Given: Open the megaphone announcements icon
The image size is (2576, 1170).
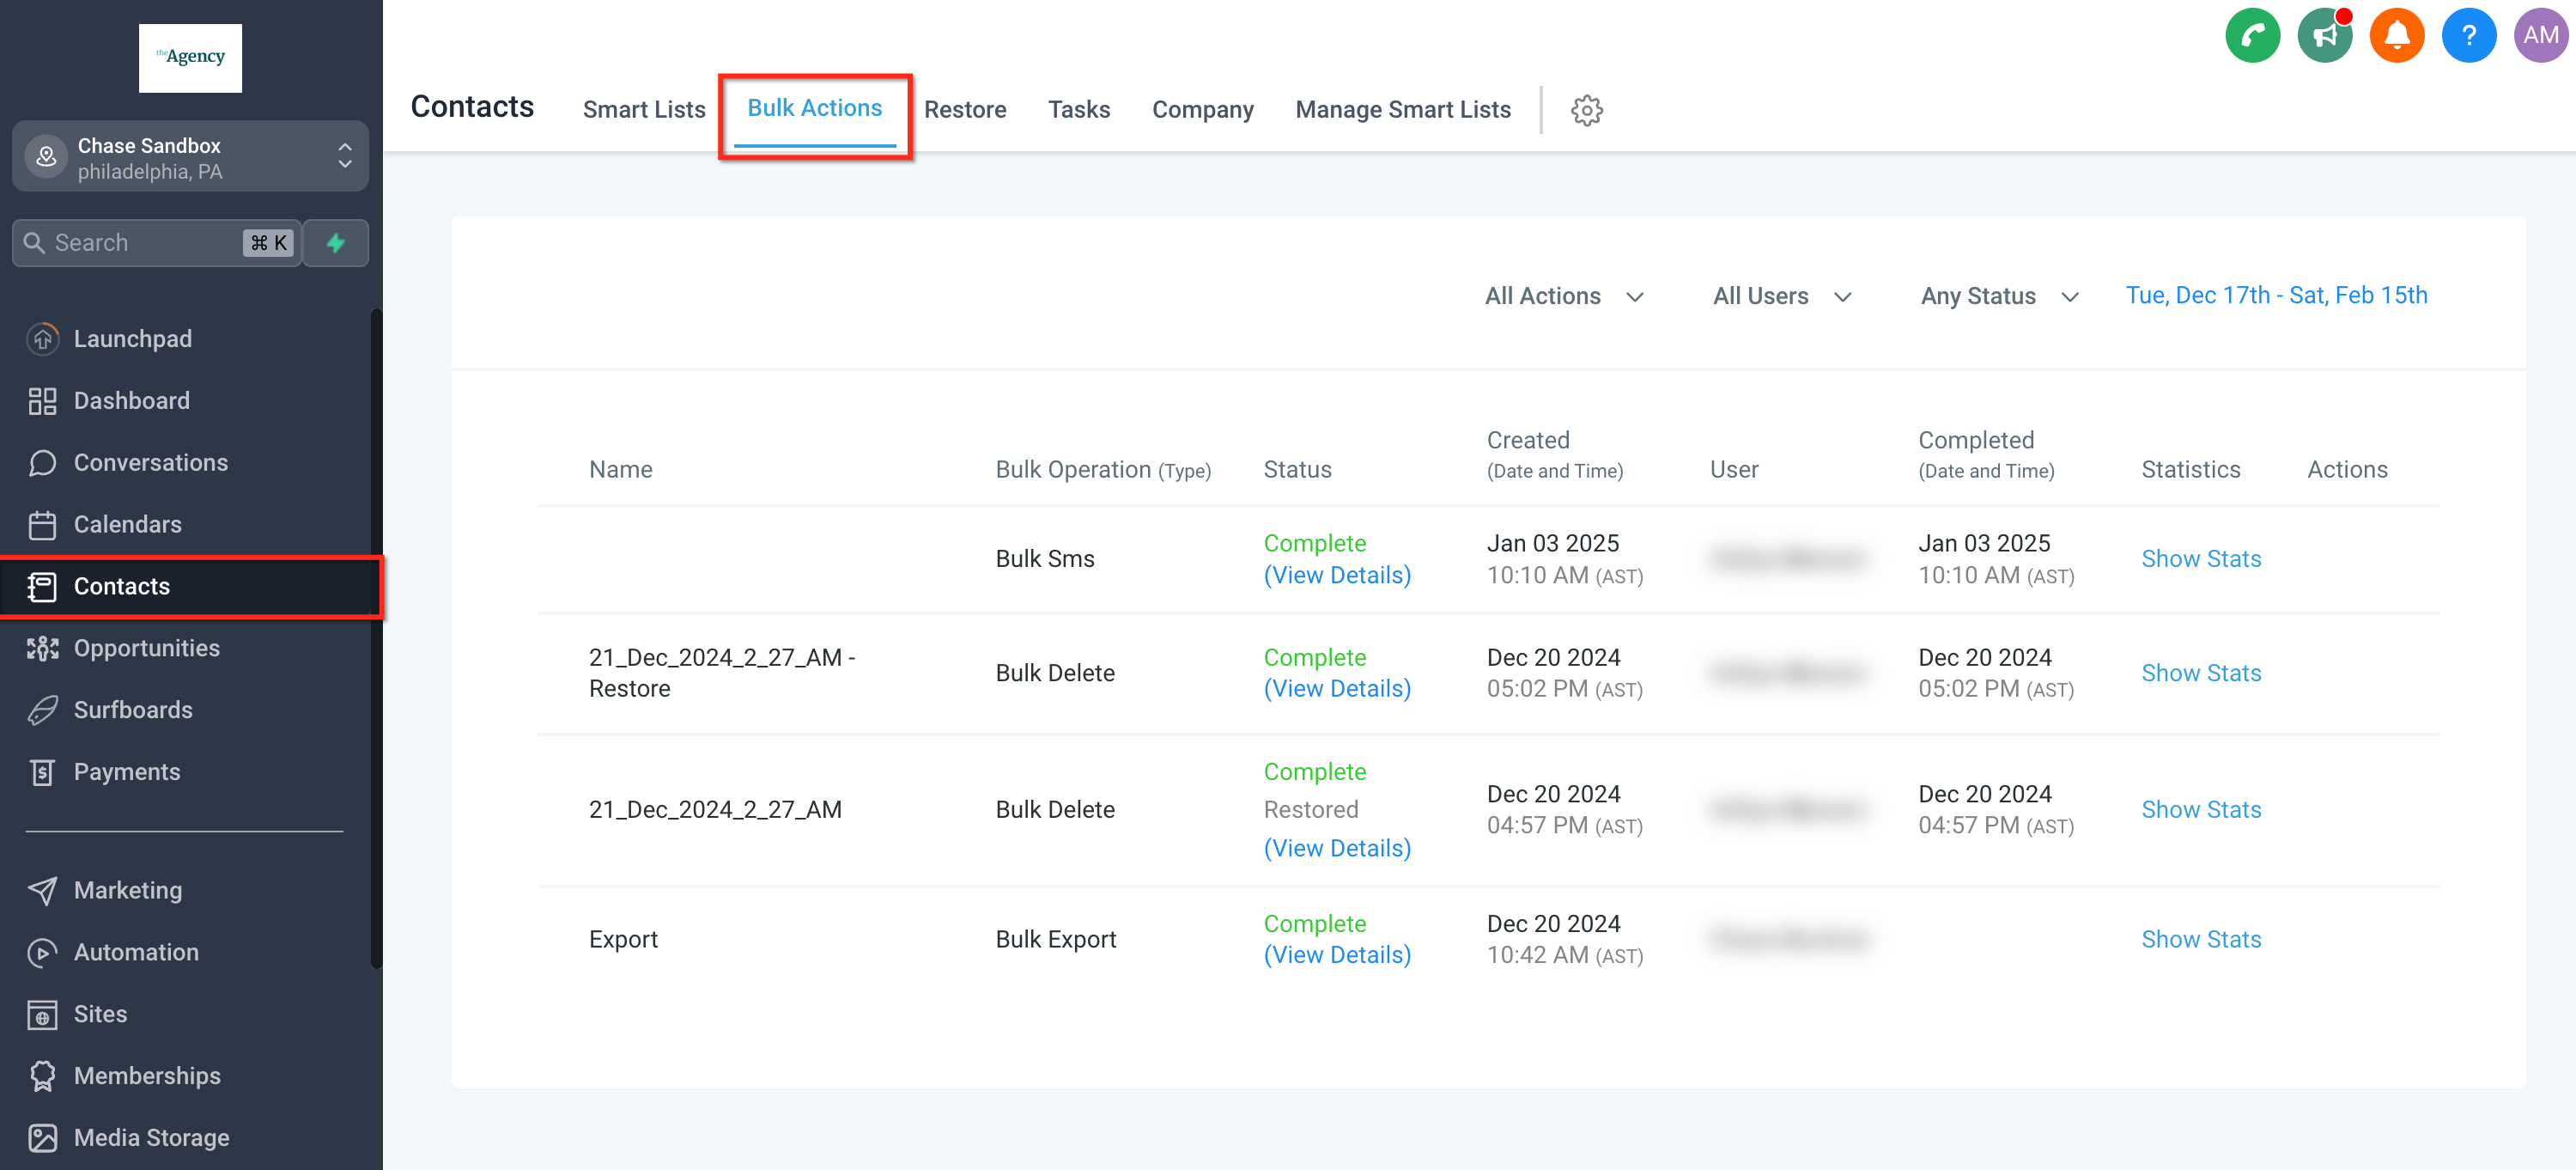Looking at the screenshot, I should click(x=2324, y=36).
